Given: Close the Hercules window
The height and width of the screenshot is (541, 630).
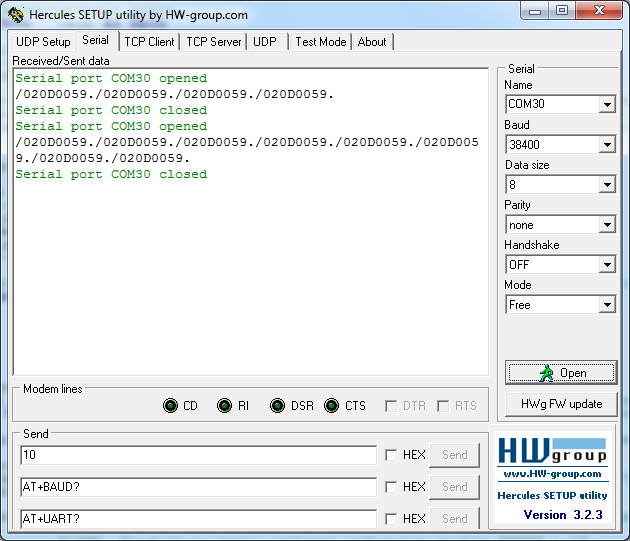Looking at the screenshot, I should click(x=599, y=11).
